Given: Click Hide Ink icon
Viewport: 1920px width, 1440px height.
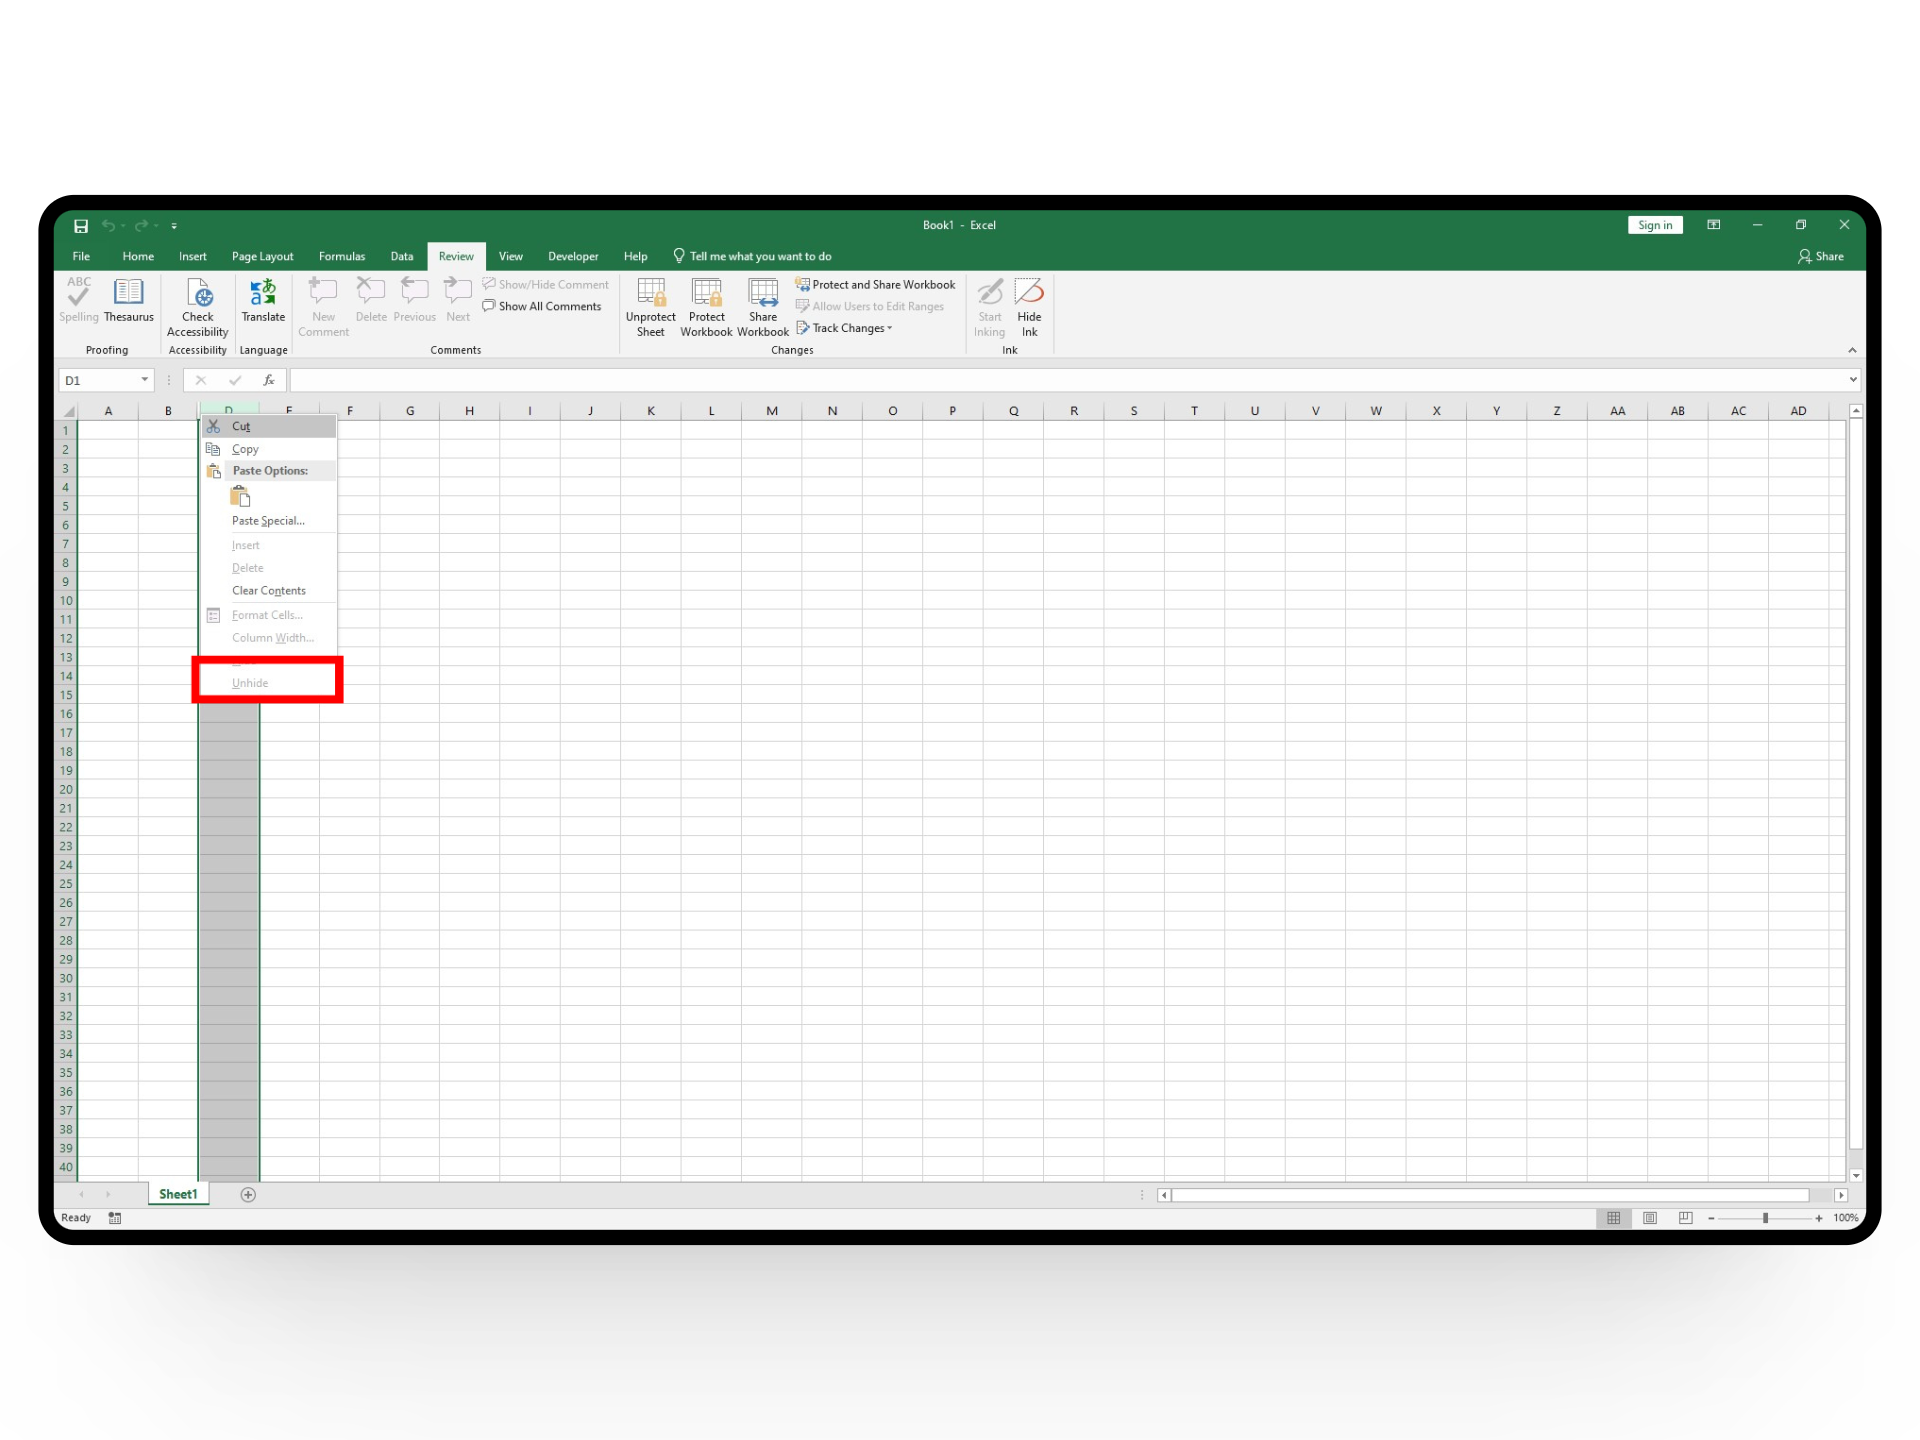Looking at the screenshot, I should (x=1029, y=293).
